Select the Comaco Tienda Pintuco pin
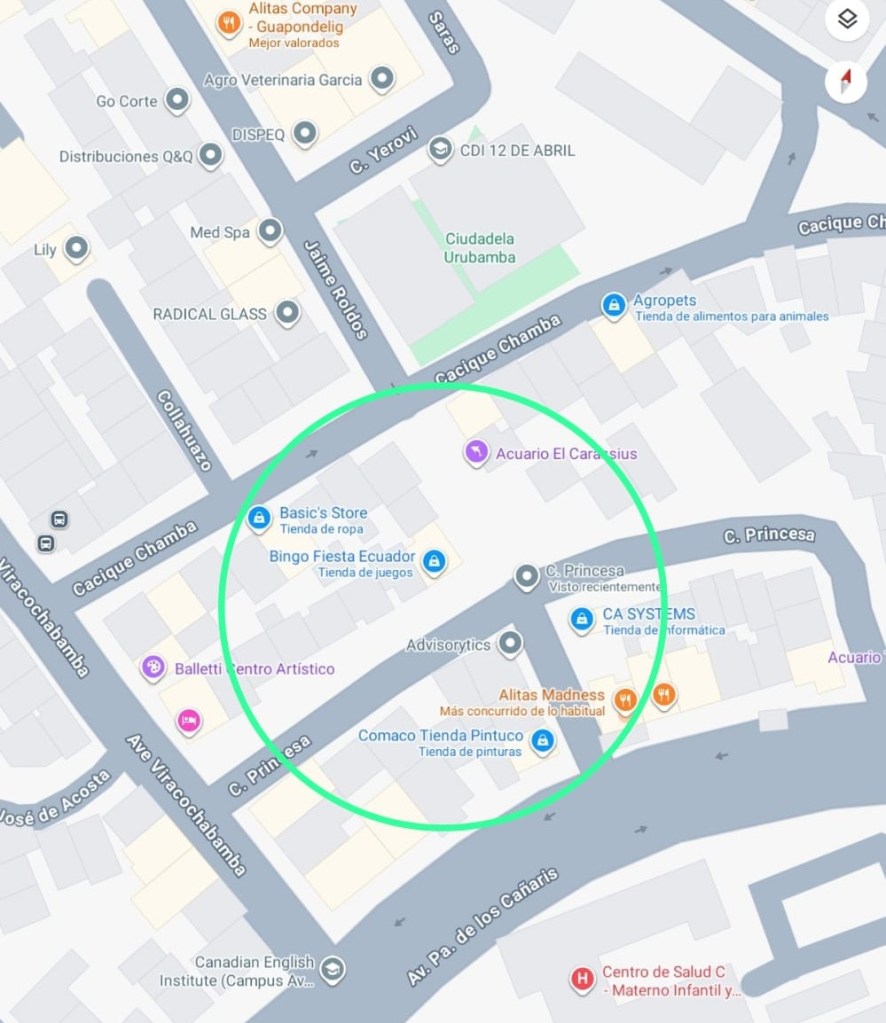The height and width of the screenshot is (1023, 886). [x=542, y=742]
